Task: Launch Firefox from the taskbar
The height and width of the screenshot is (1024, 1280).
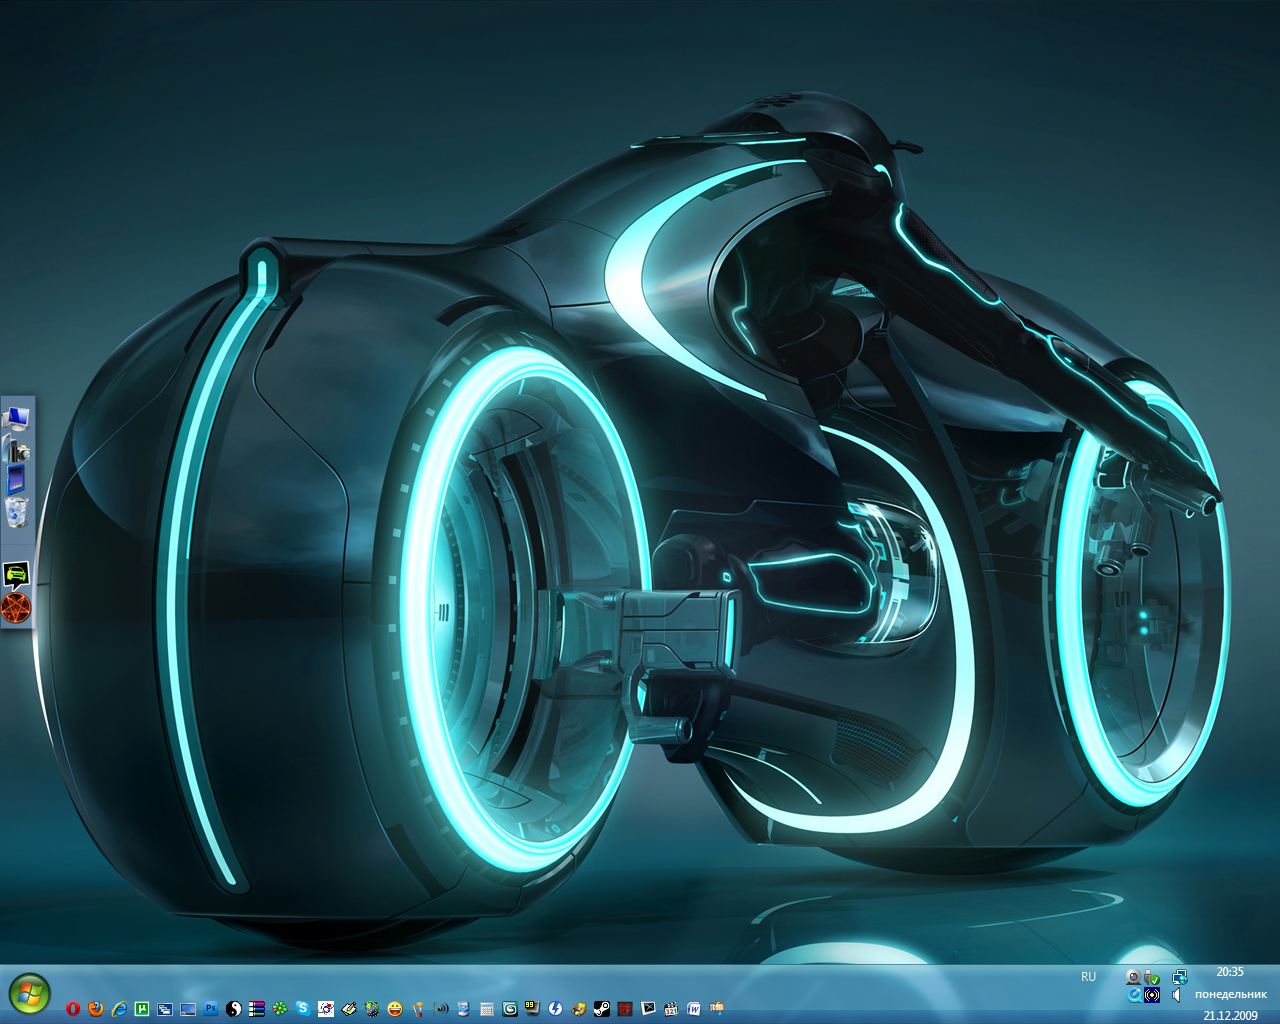Action: coord(96,1008)
